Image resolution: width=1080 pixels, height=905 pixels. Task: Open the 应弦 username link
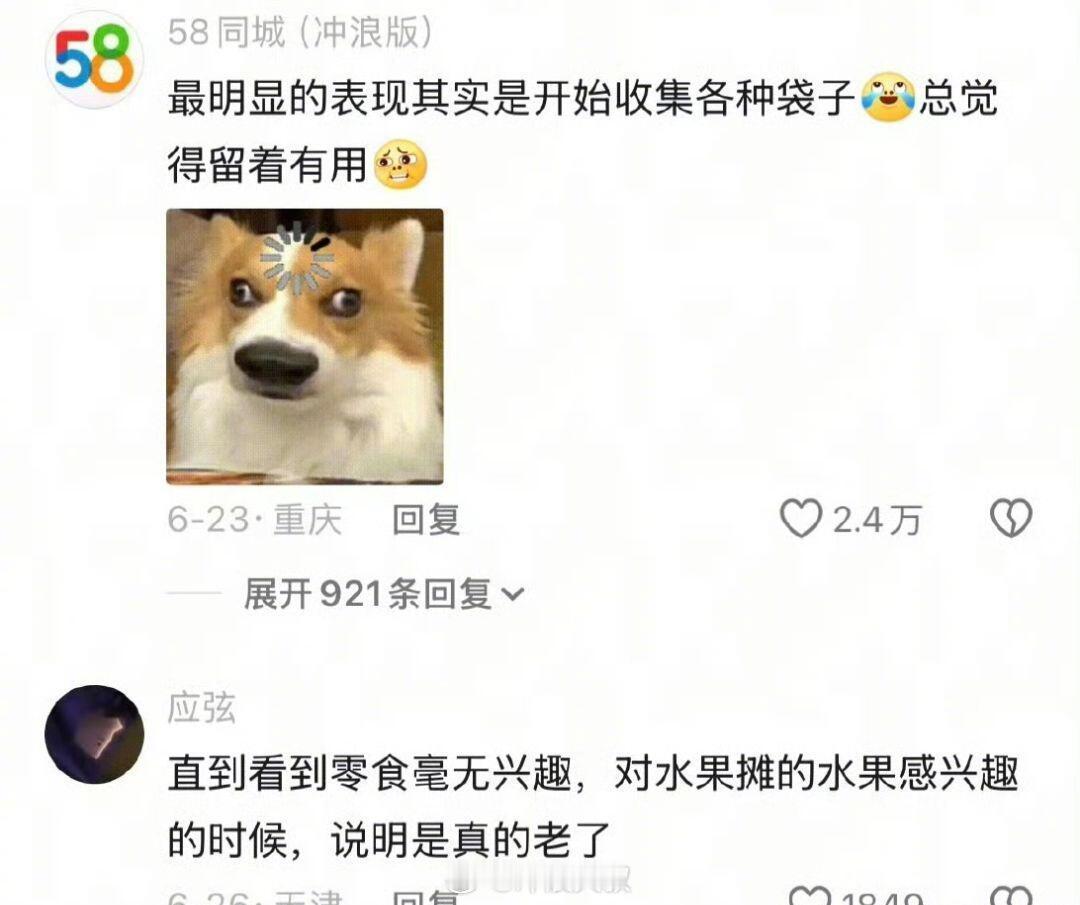point(202,707)
